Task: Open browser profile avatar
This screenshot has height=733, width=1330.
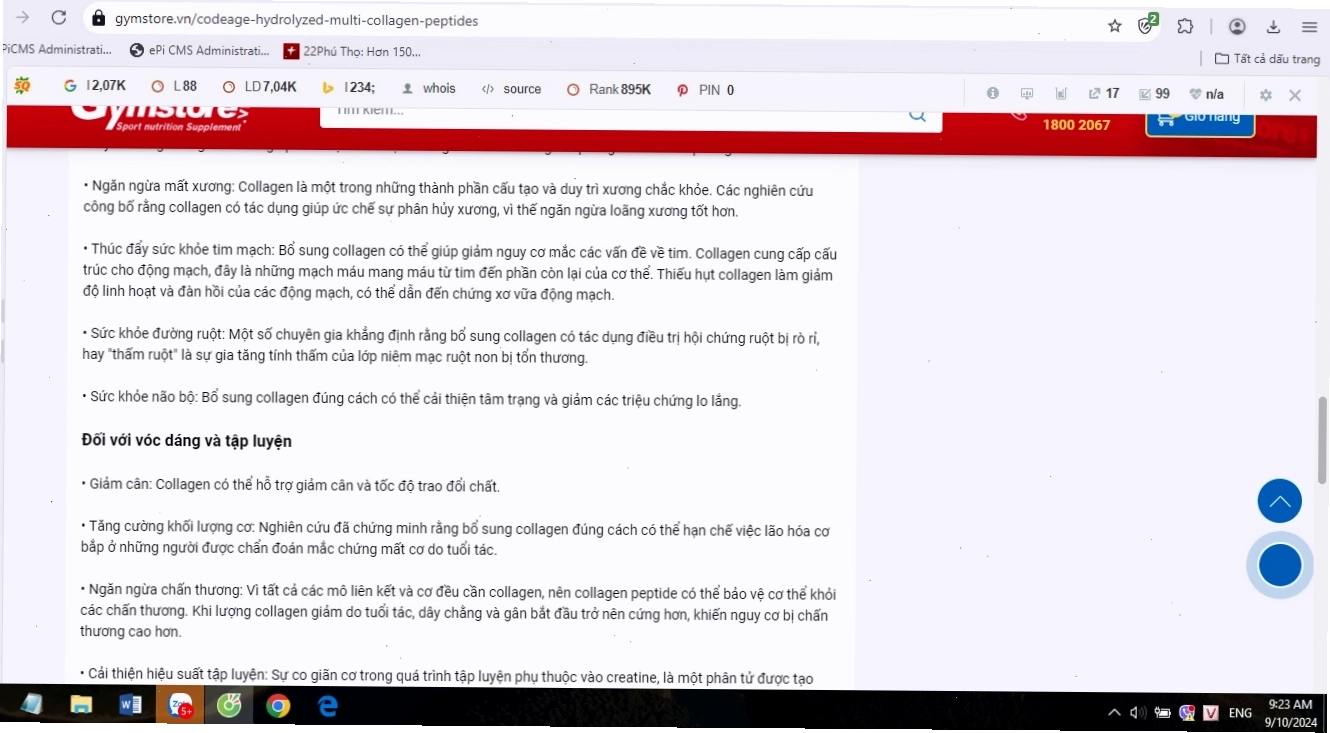Action: [1238, 26]
